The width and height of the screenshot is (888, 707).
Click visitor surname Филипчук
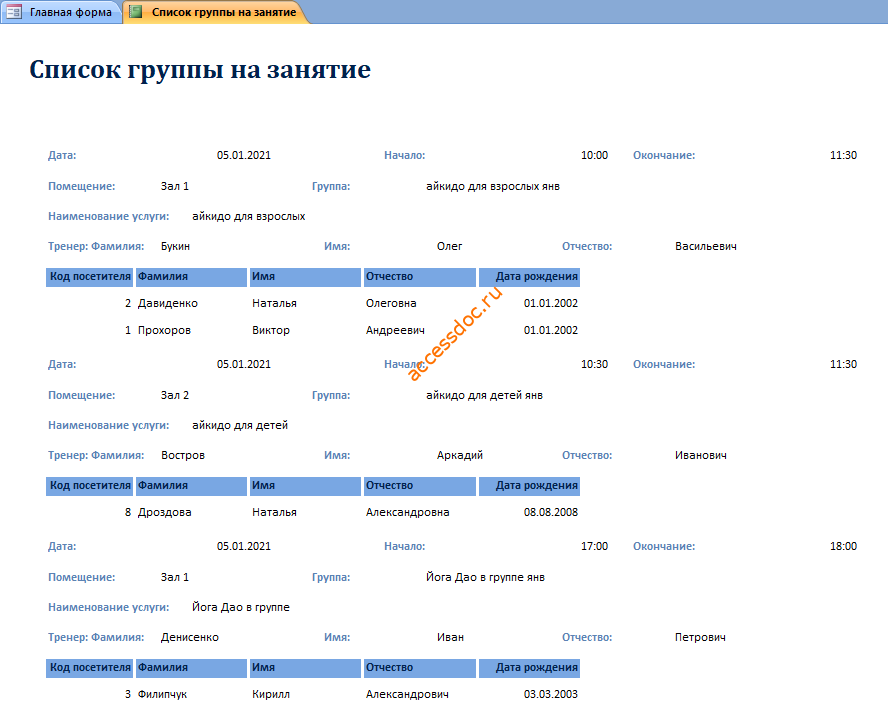[x=163, y=695]
